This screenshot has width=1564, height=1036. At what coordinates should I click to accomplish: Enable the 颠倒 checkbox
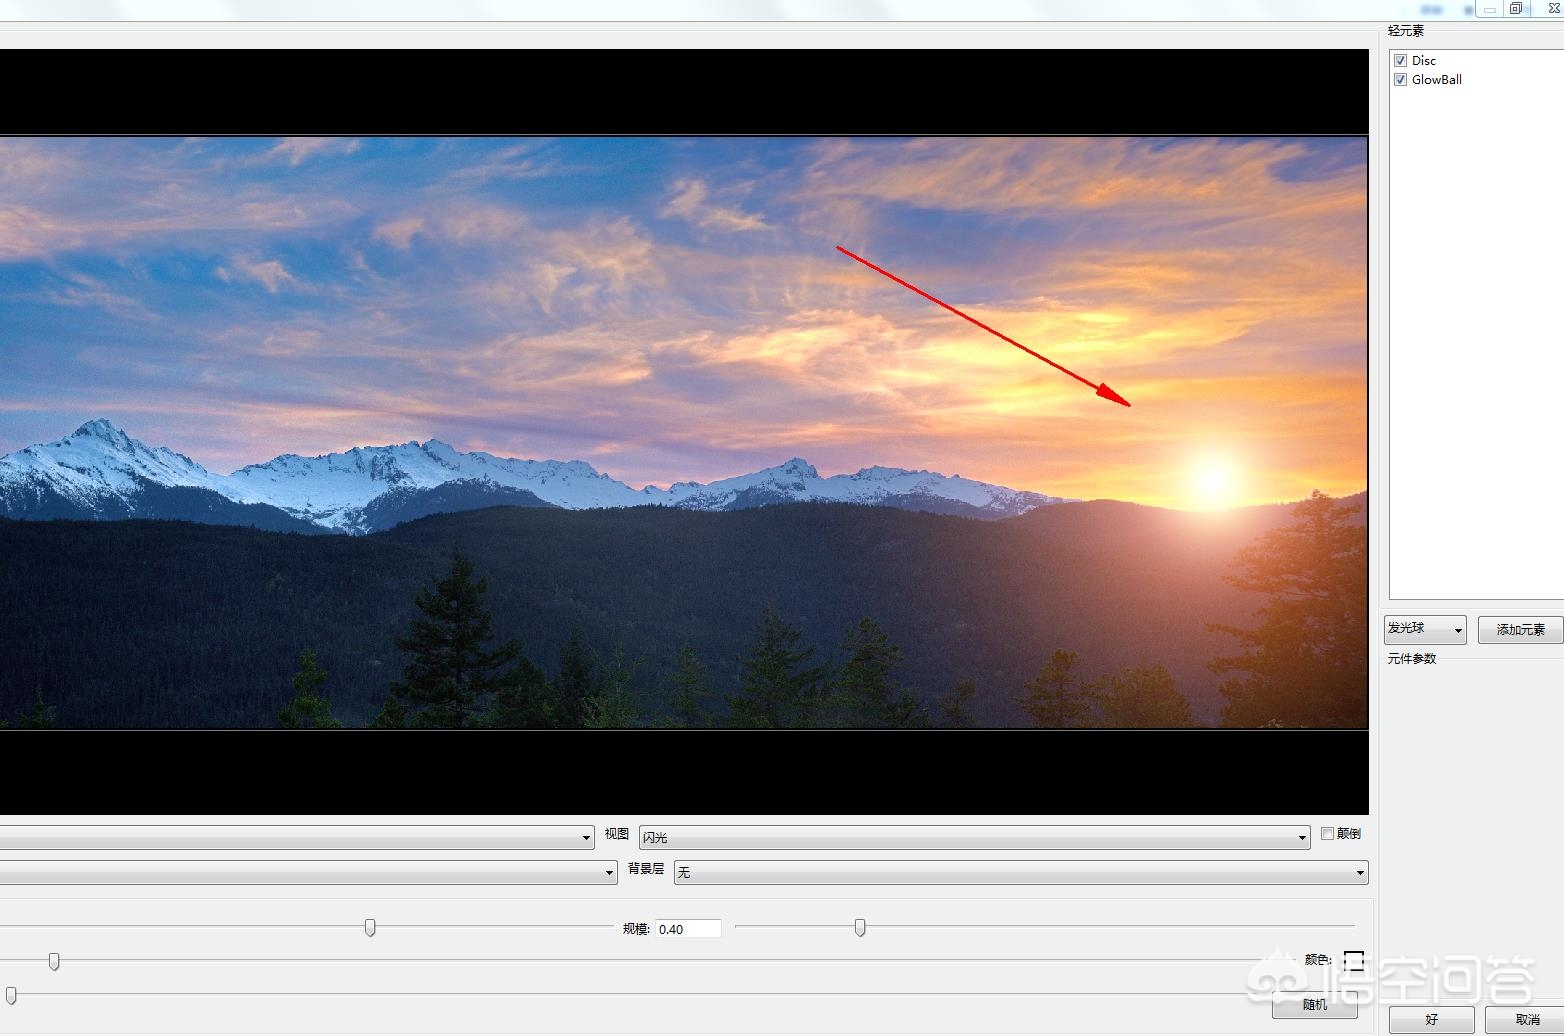[1327, 834]
